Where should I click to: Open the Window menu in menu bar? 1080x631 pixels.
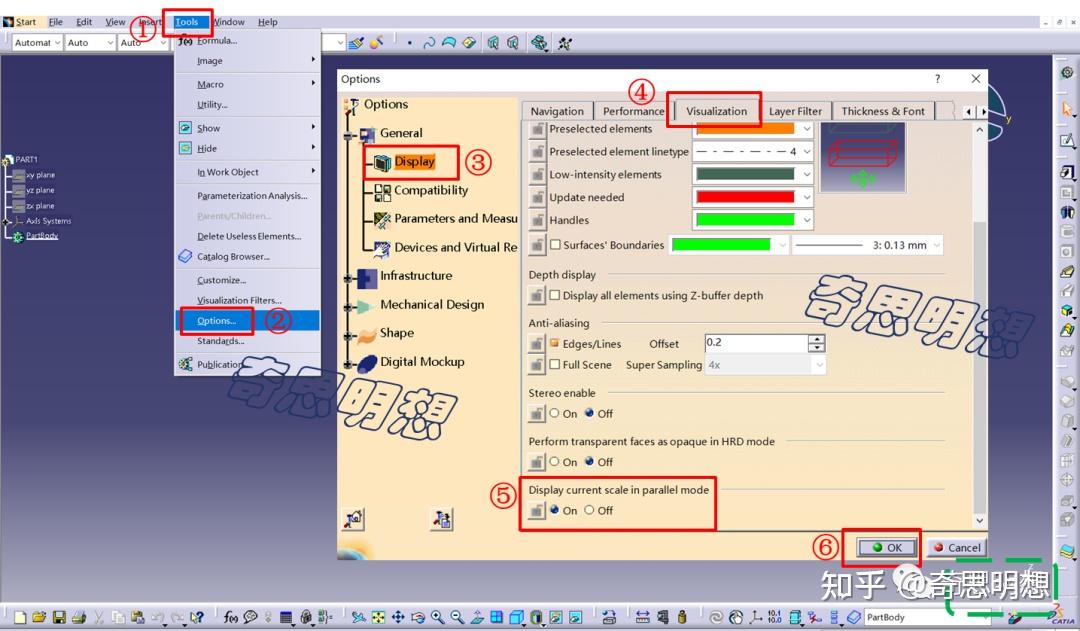pos(229,22)
